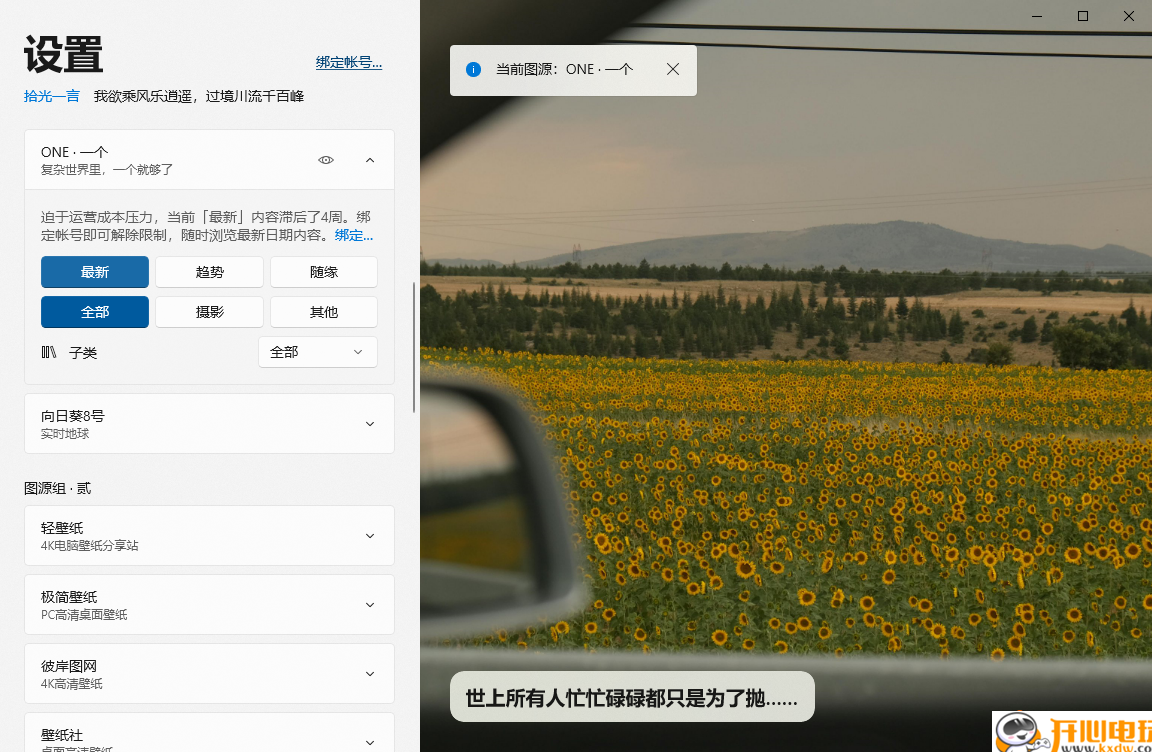Enable the 其他 category filter

click(323, 311)
